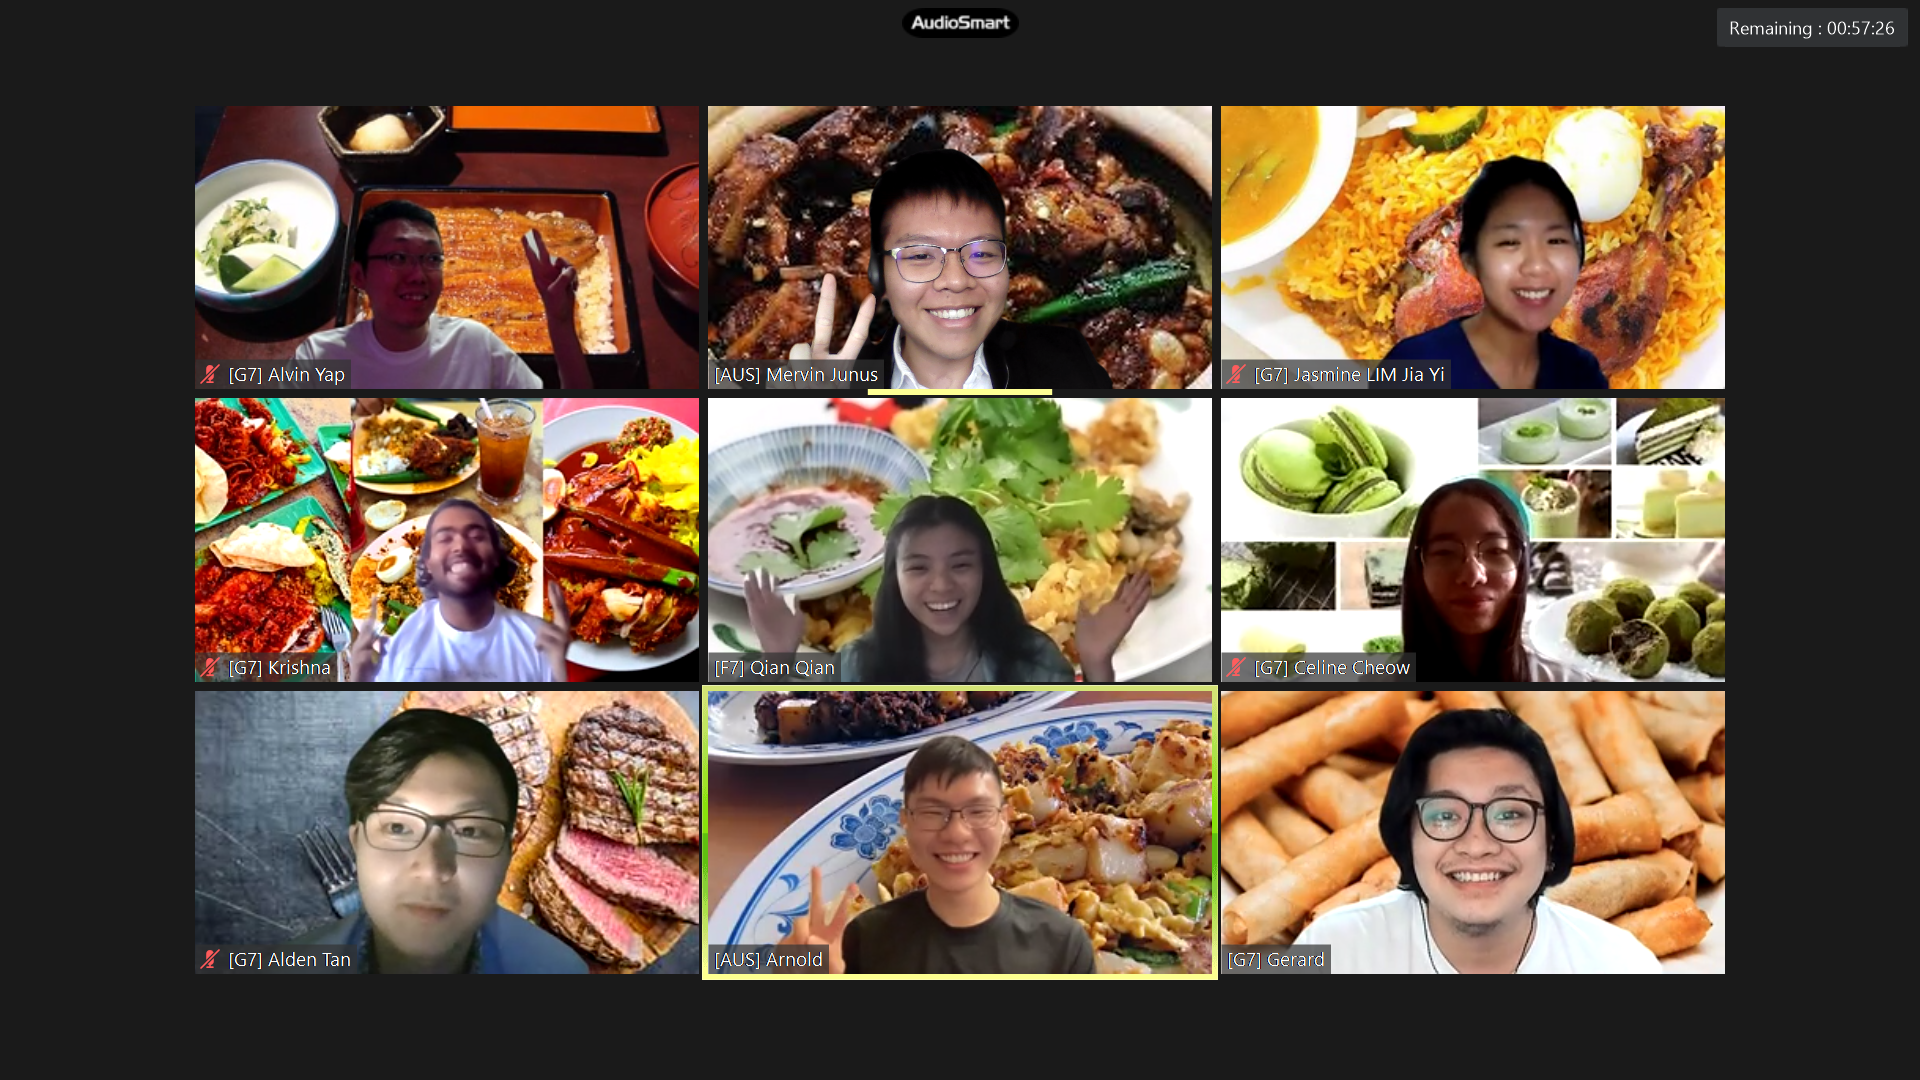This screenshot has height=1080, width=1920.
Task: Click the [G7] Alvin Yap name label
Action: (286, 375)
